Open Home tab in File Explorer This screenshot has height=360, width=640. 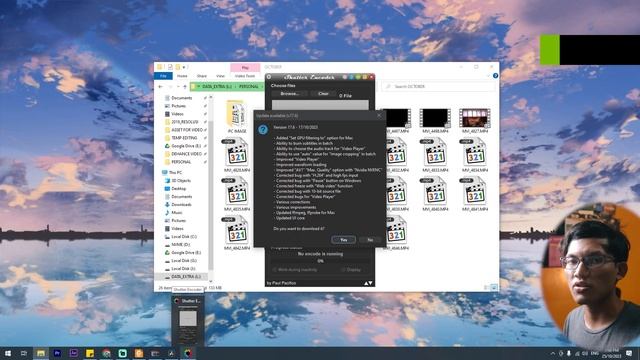pos(182,76)
